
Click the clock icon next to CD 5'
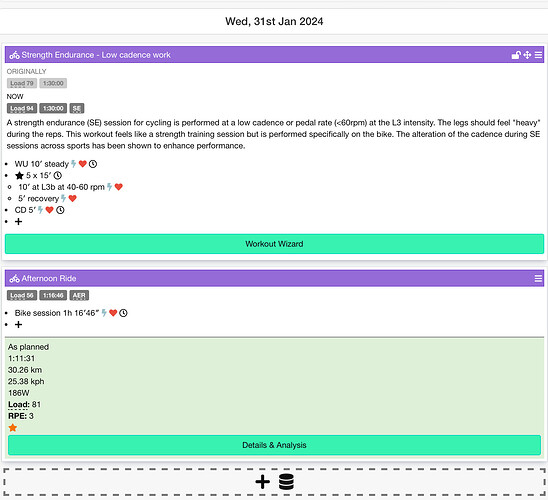tap(60, 210)
